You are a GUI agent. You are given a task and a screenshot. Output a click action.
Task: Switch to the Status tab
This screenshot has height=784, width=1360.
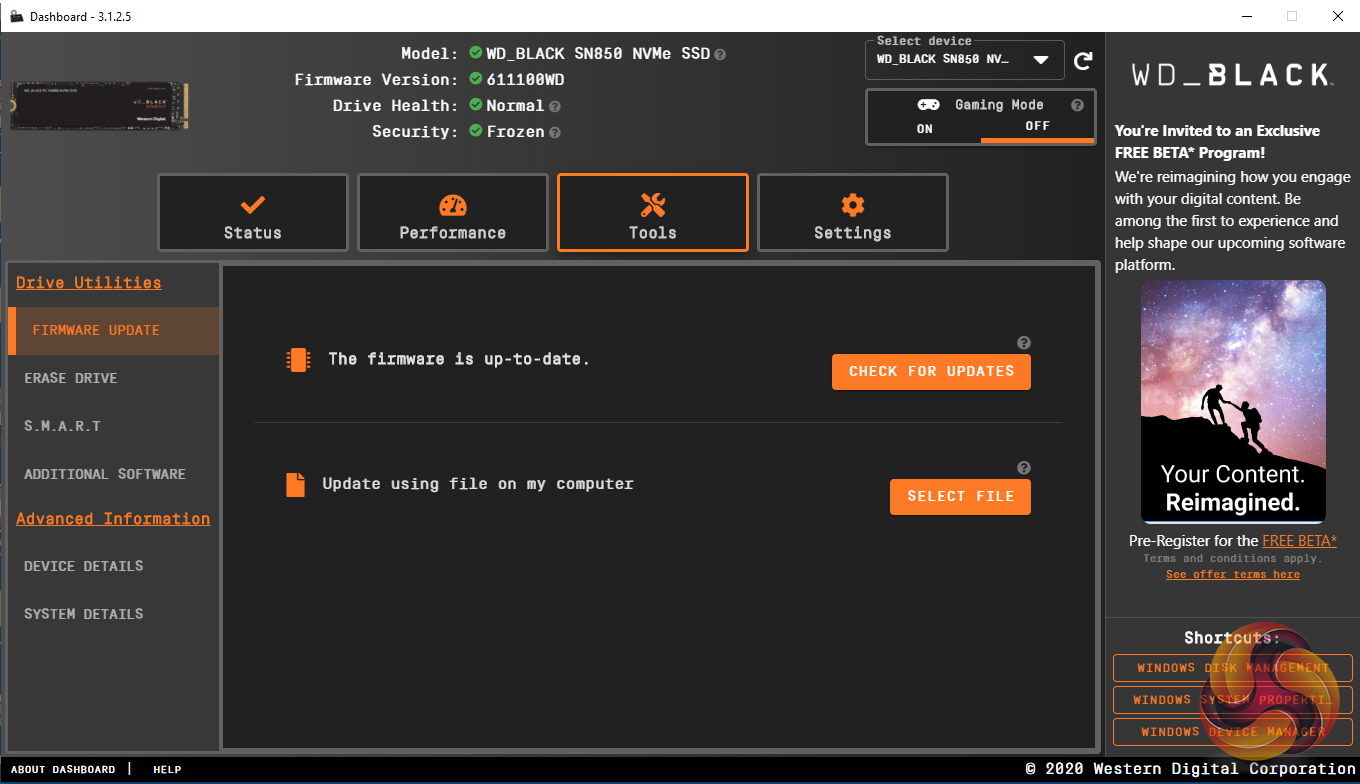pyautogui.click(x=253, y=213)
